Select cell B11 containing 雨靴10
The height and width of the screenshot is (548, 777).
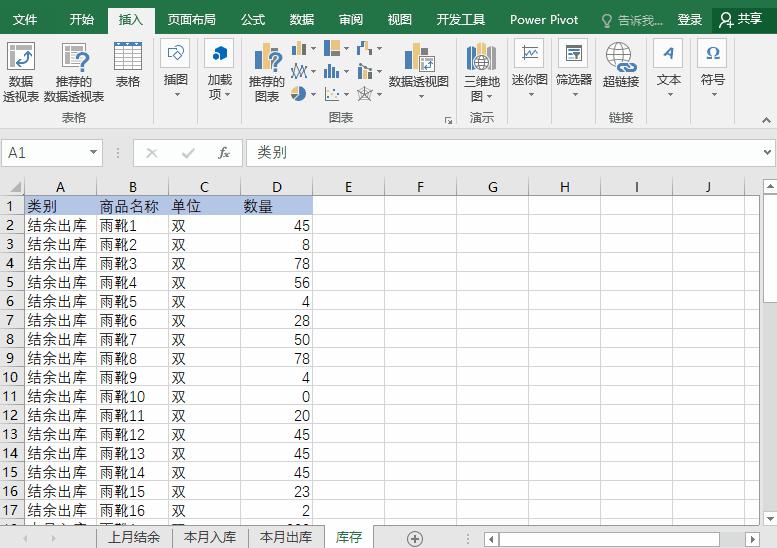point(132,396)
